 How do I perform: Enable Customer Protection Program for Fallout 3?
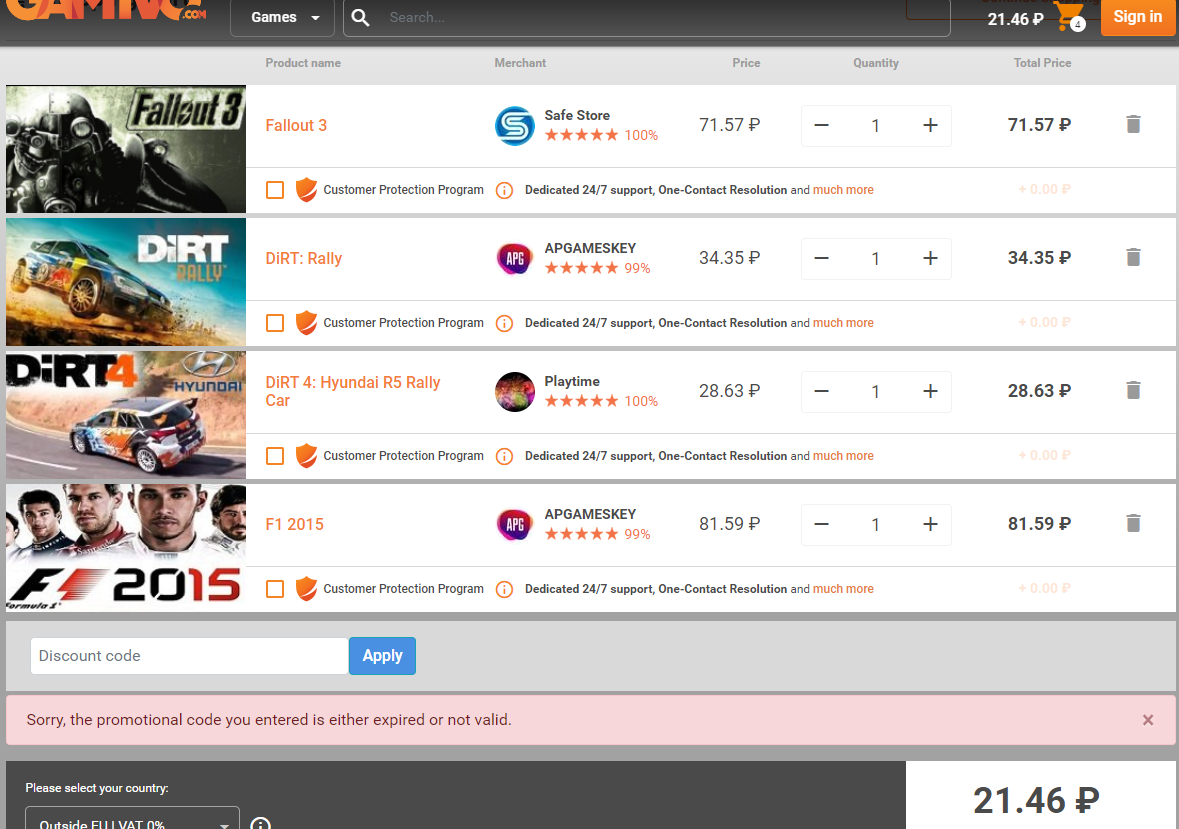(275, 190)
